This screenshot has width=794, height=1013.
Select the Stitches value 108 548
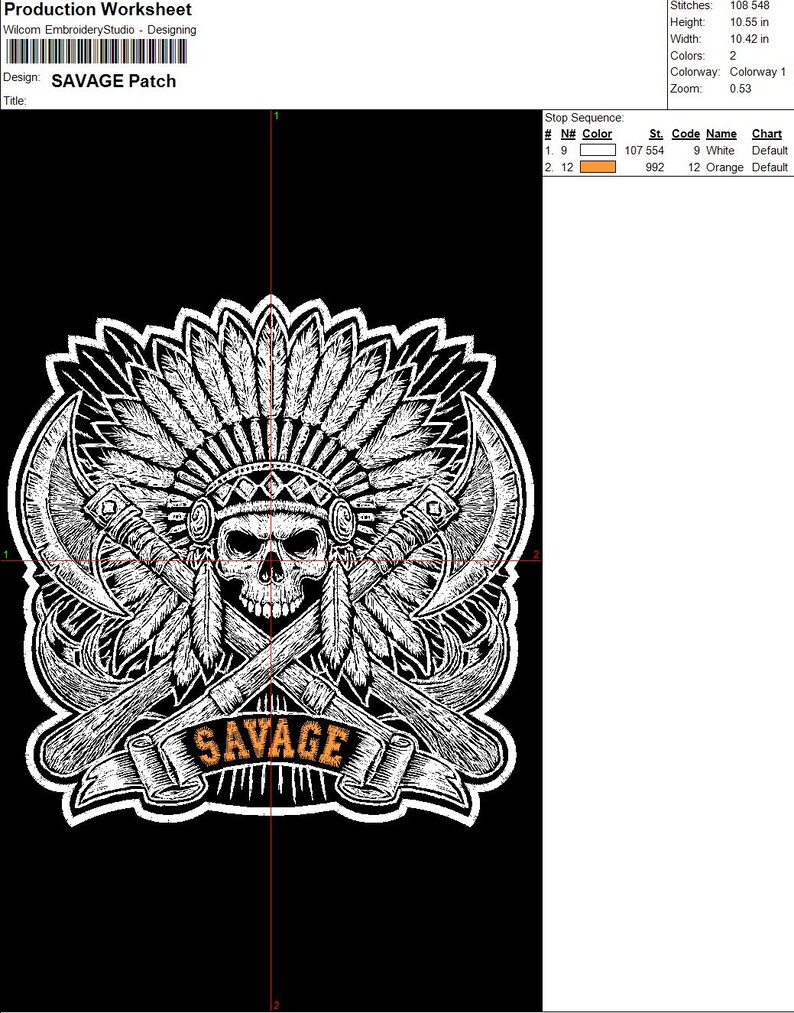[x=749, y=6]
